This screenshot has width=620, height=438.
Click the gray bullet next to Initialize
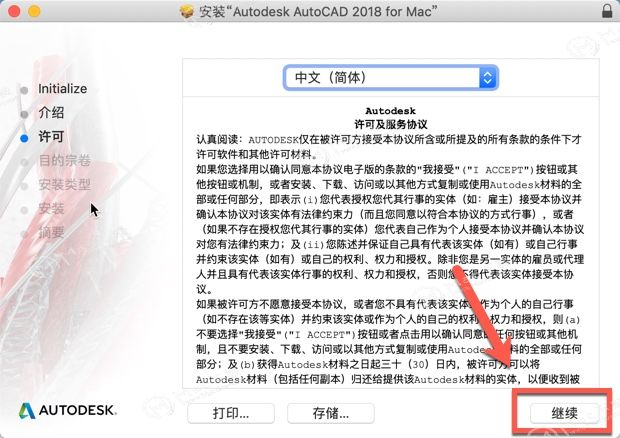click(x=24, y=91)
